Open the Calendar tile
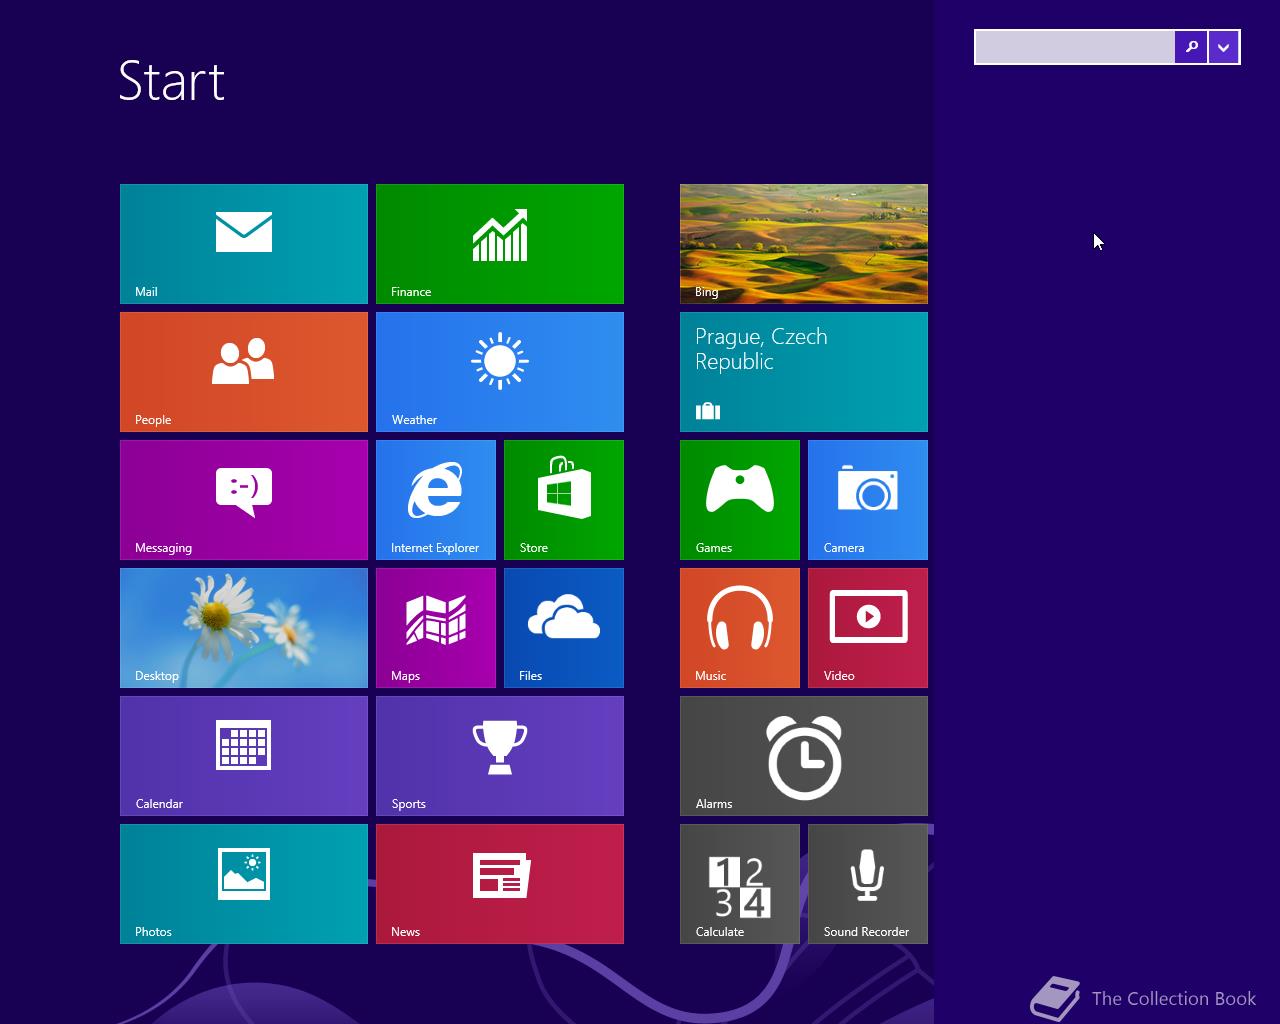 tap(244, 756)
